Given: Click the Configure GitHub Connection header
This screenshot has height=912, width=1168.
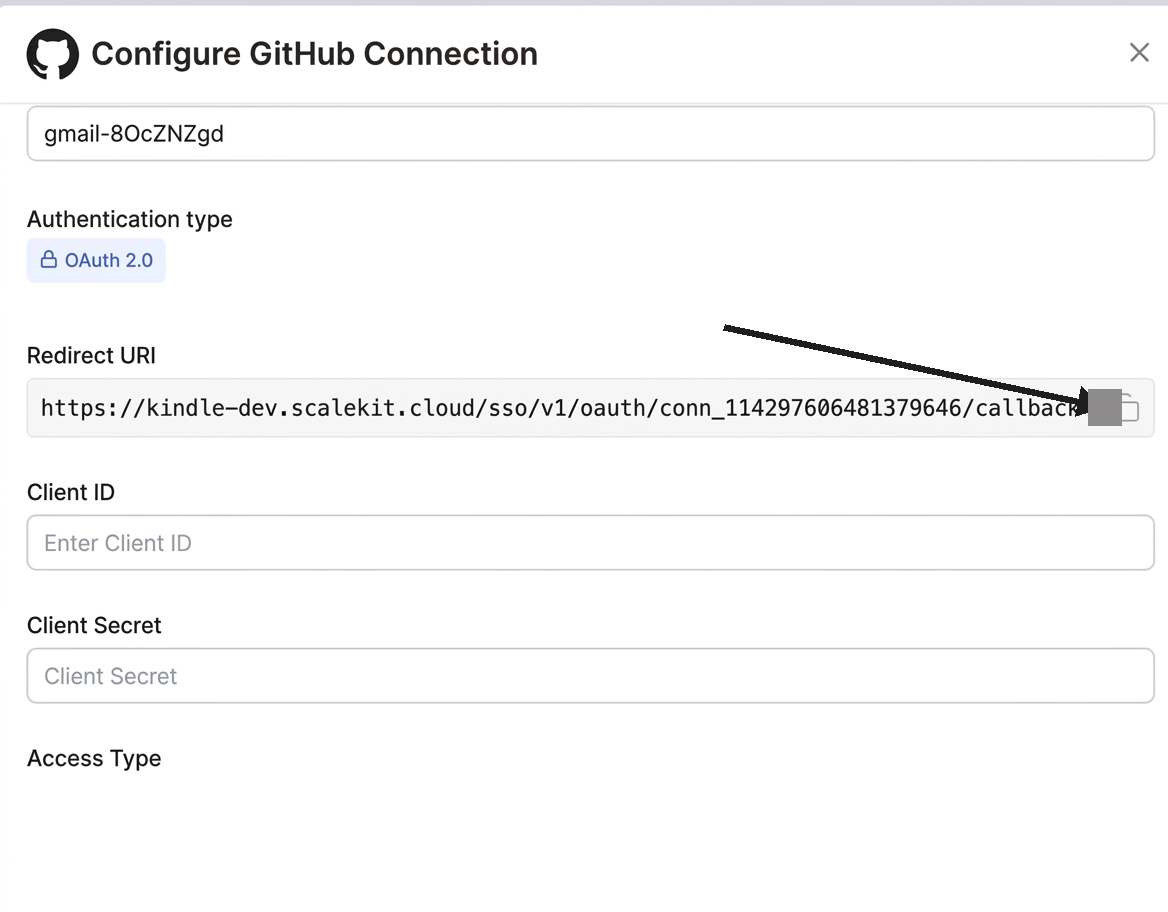Looking at the screenshot, I should 313,54.
